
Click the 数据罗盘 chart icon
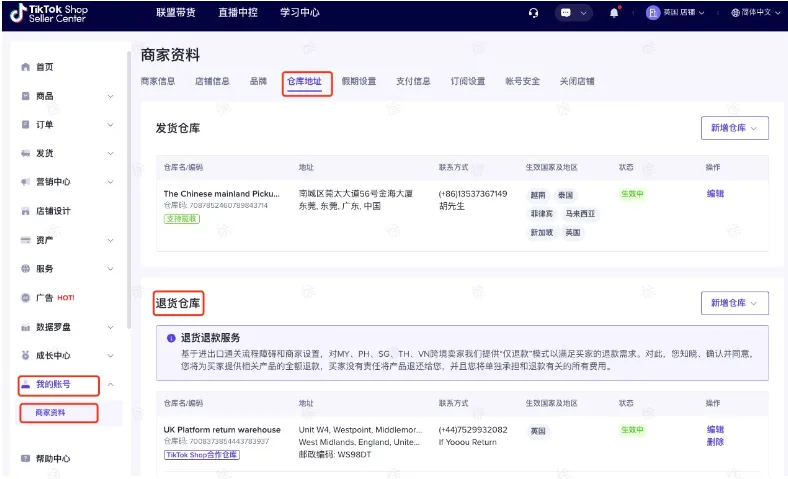26,327
